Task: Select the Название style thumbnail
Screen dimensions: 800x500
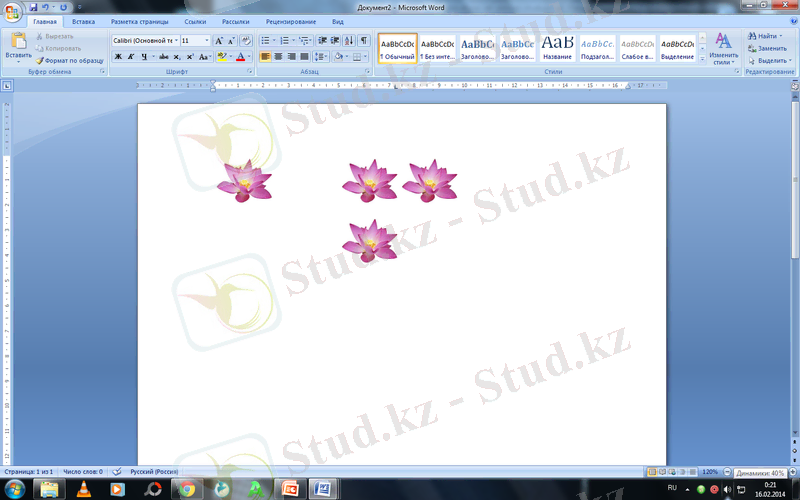Action: click(x=557, y=46)
